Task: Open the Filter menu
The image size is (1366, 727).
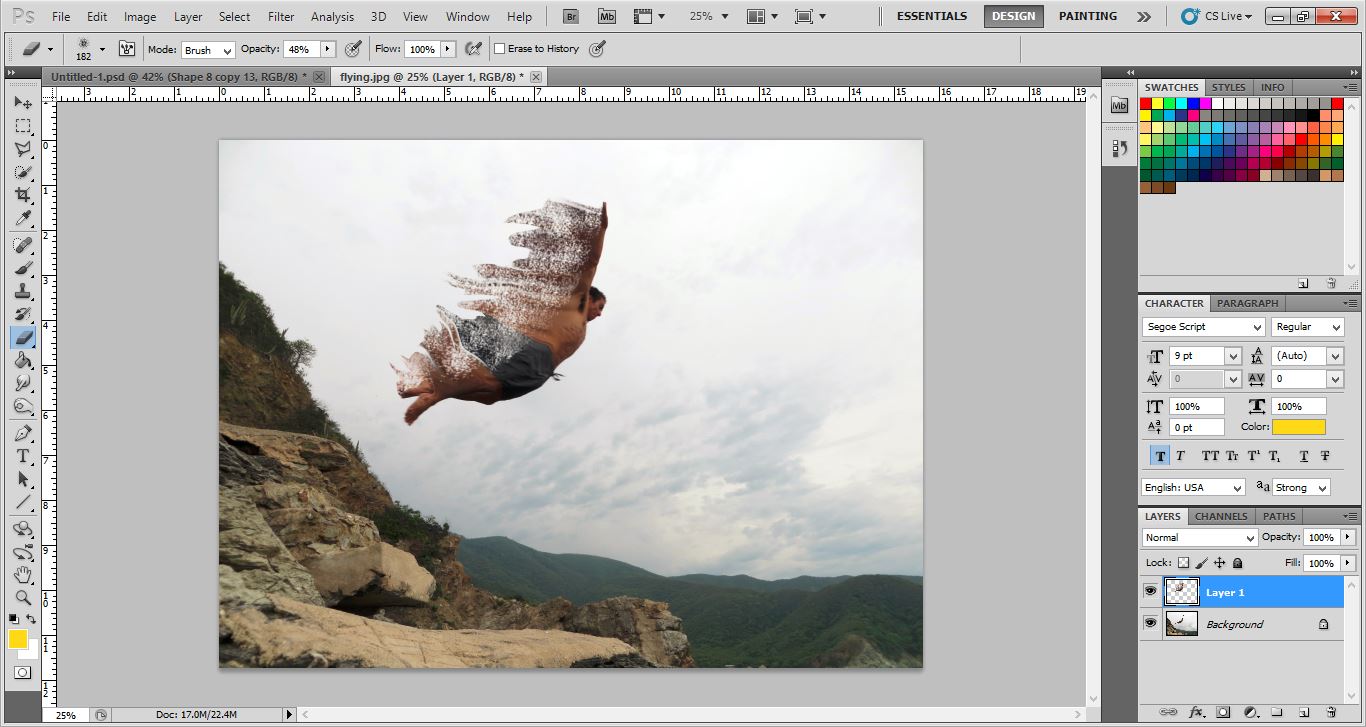Action: click(281, 16)
